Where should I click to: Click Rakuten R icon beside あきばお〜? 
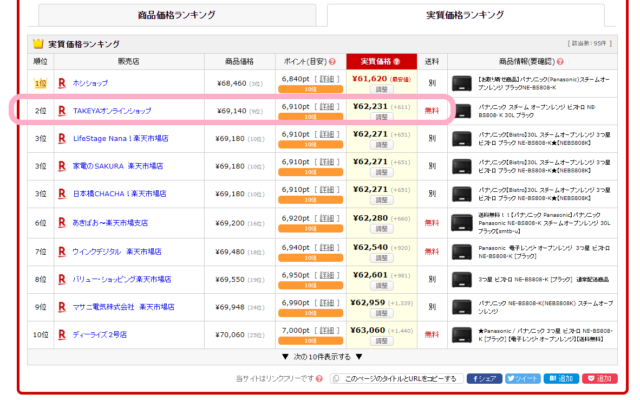coord(62,223)
